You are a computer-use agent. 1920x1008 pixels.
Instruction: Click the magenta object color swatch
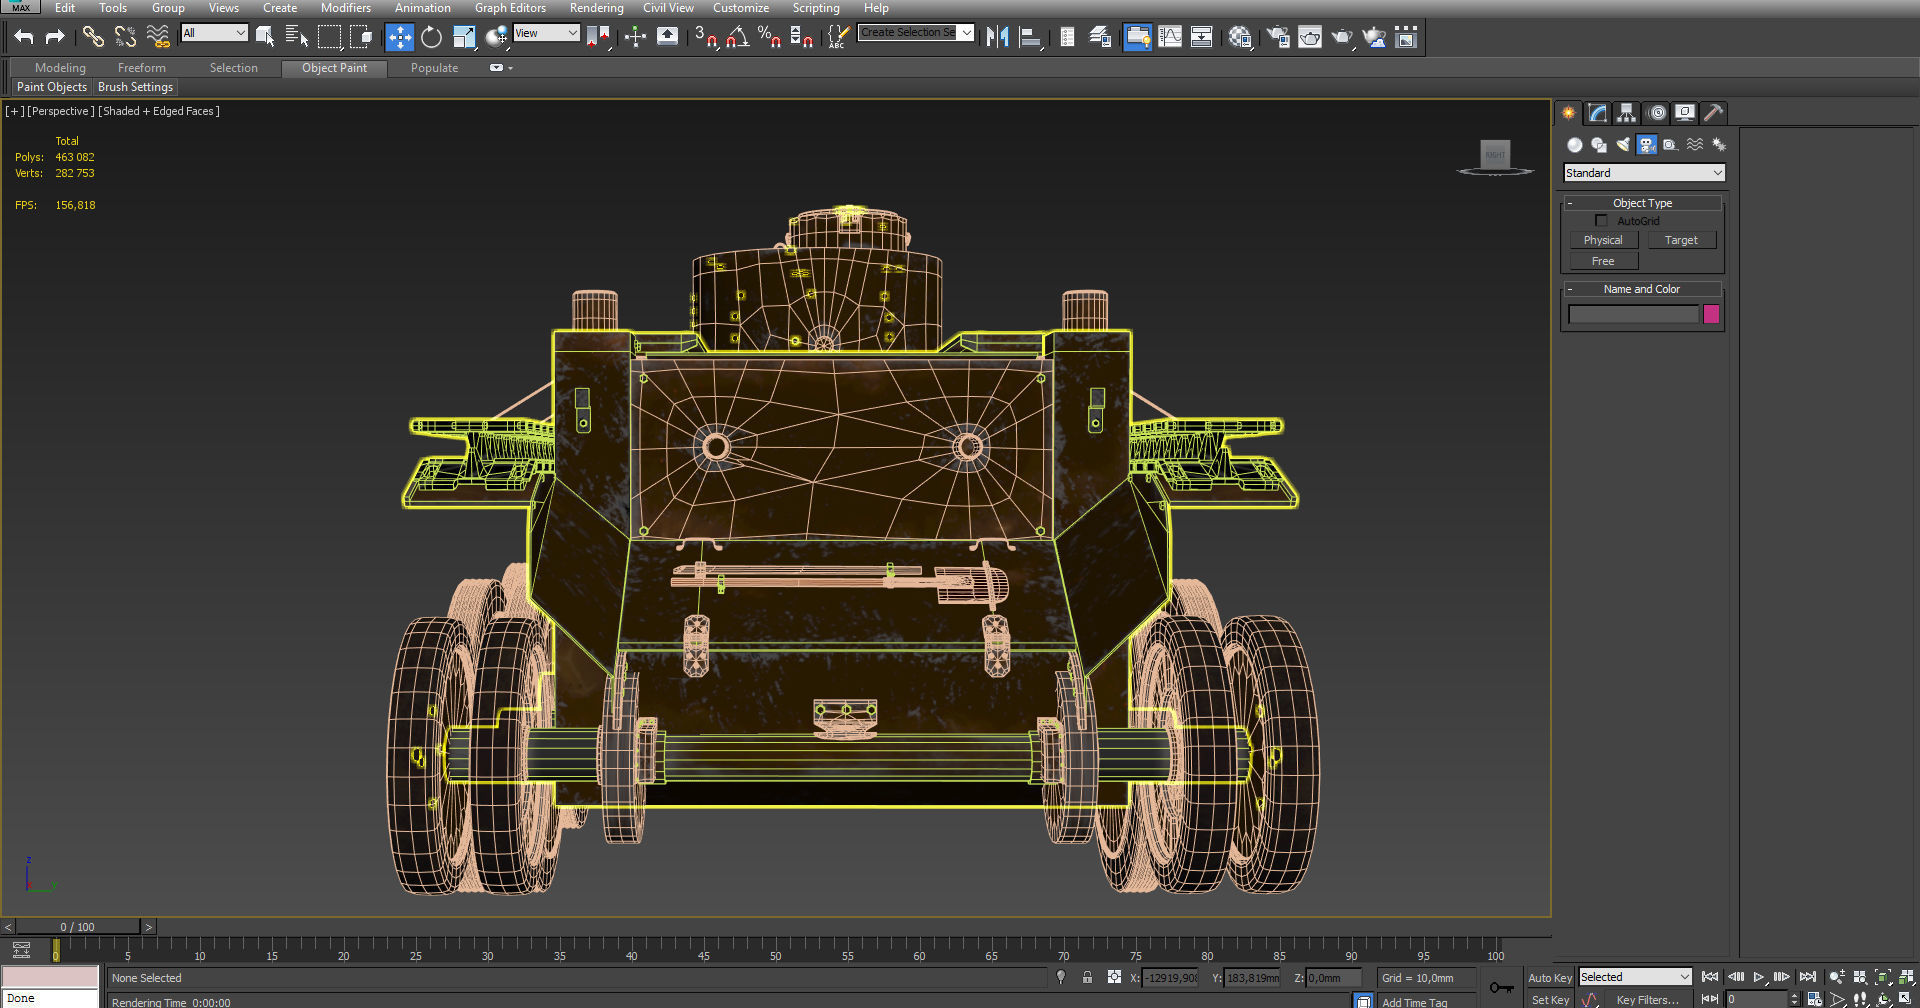[x=1711, y=314]
